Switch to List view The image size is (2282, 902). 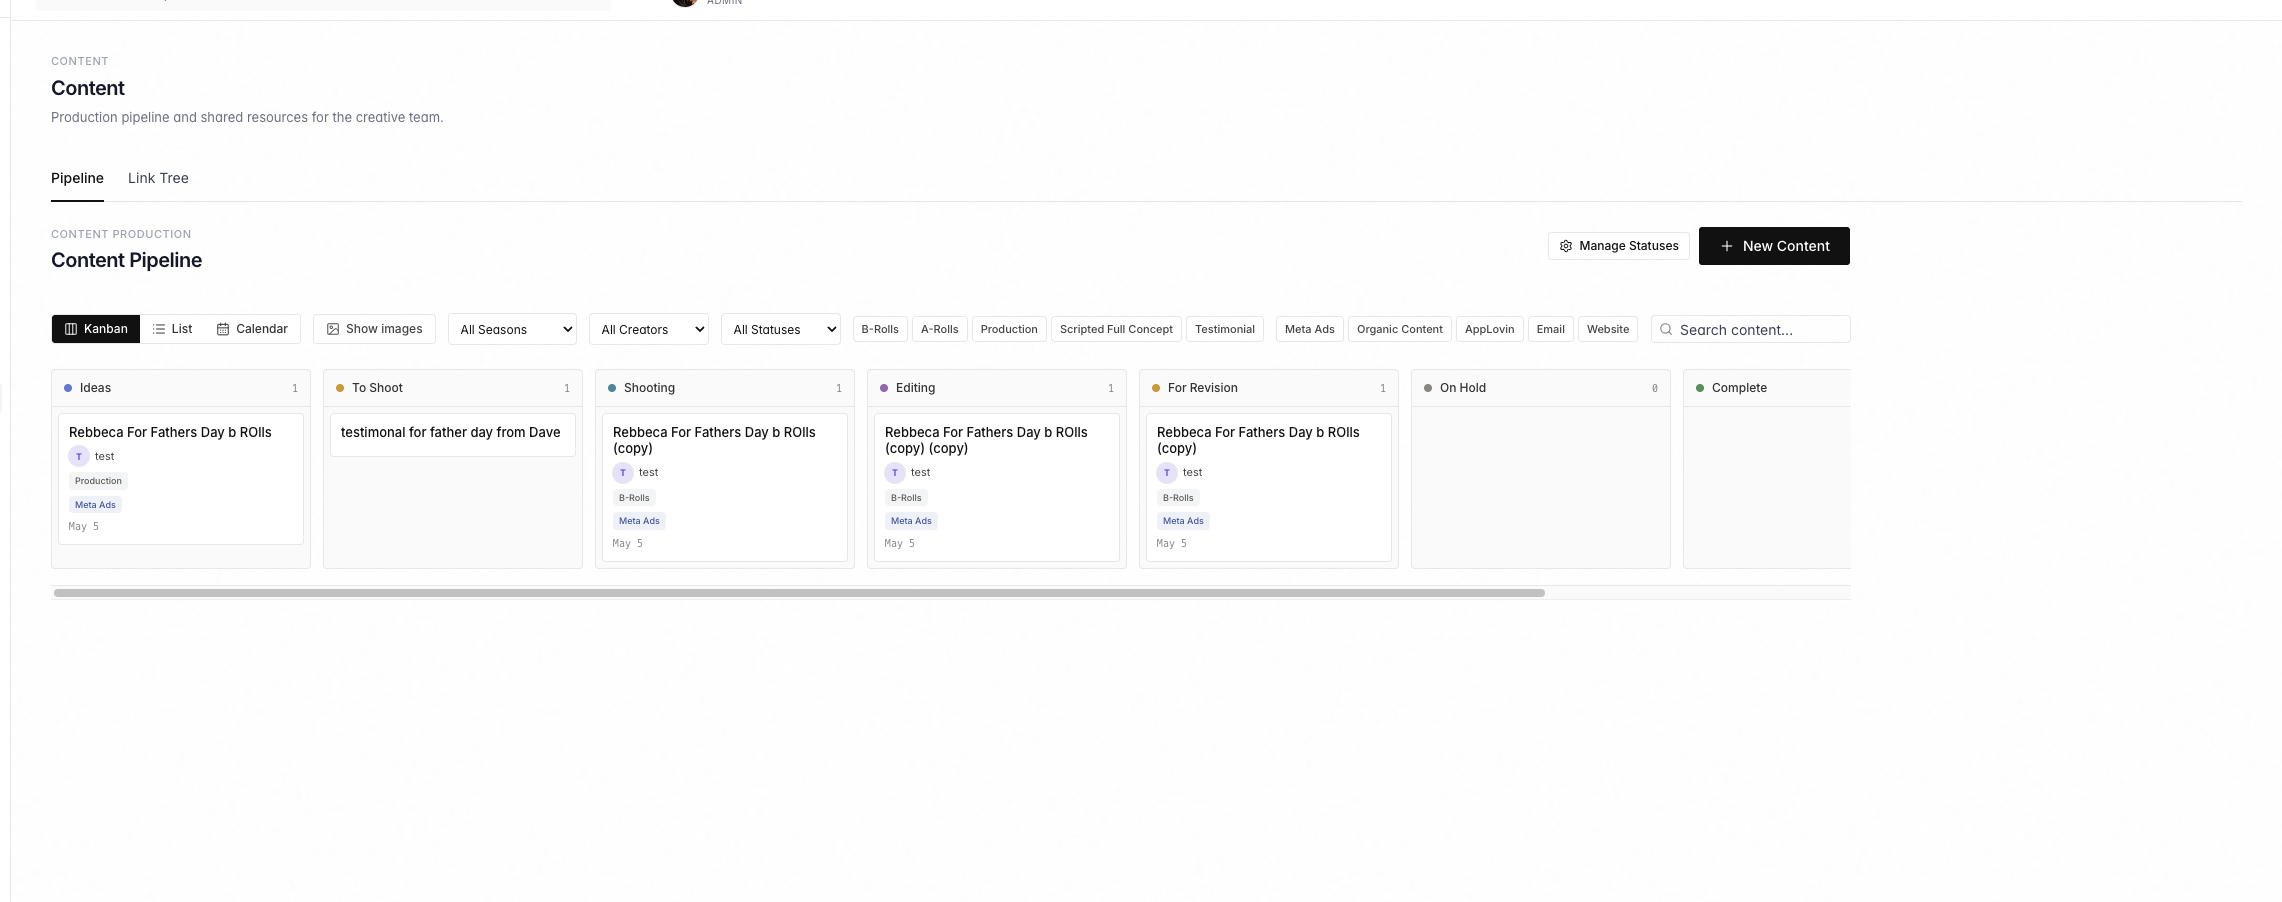pos(172,328)
